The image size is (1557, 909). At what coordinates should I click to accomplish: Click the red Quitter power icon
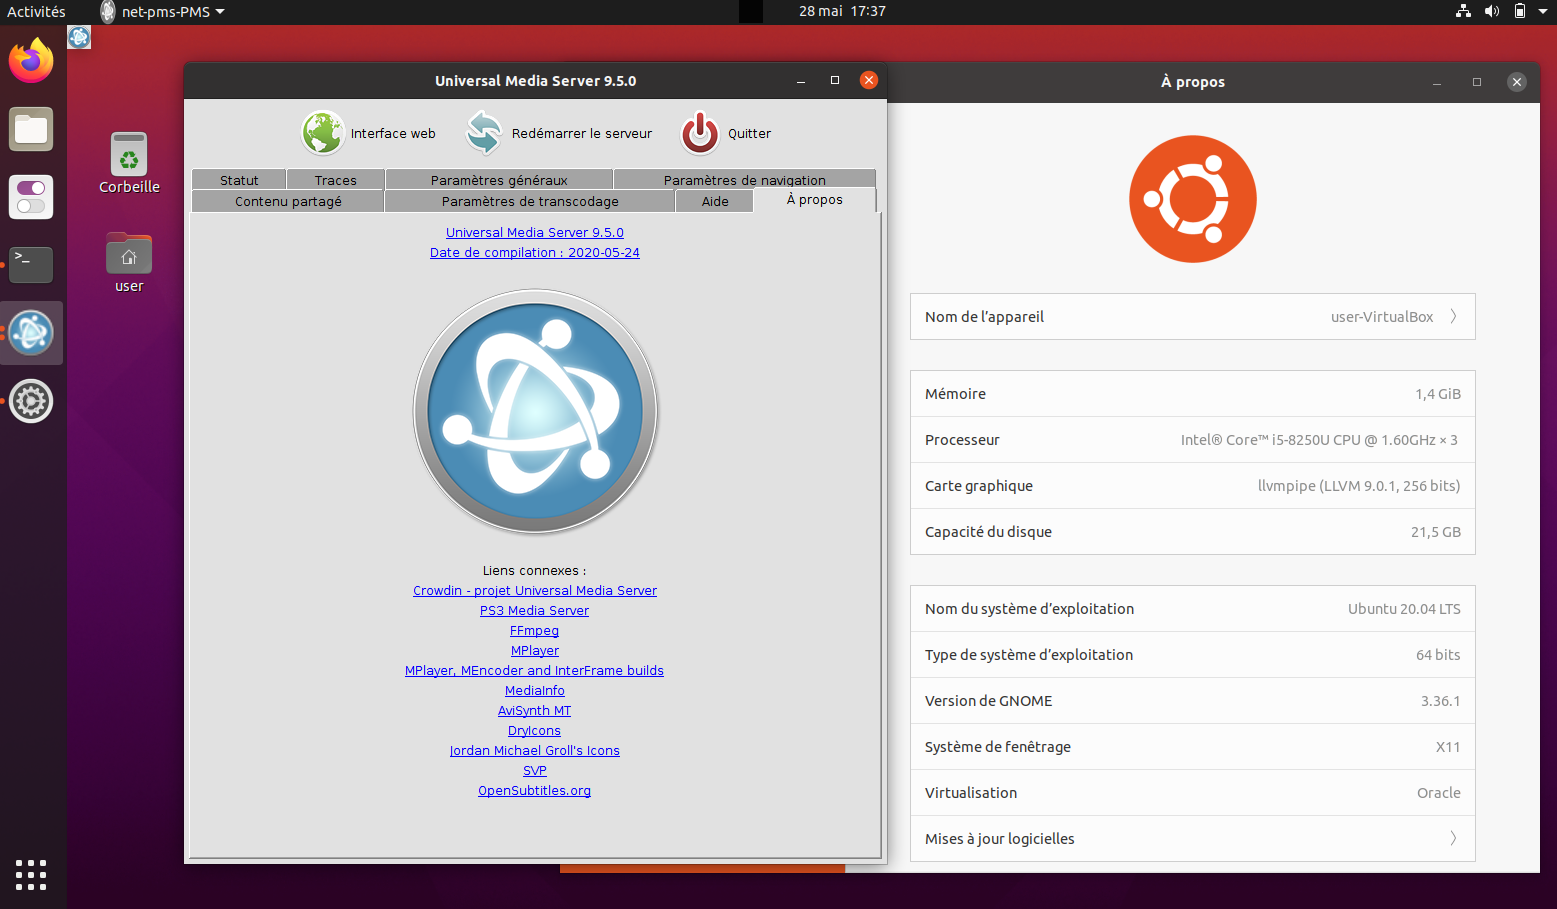point(700,133)
